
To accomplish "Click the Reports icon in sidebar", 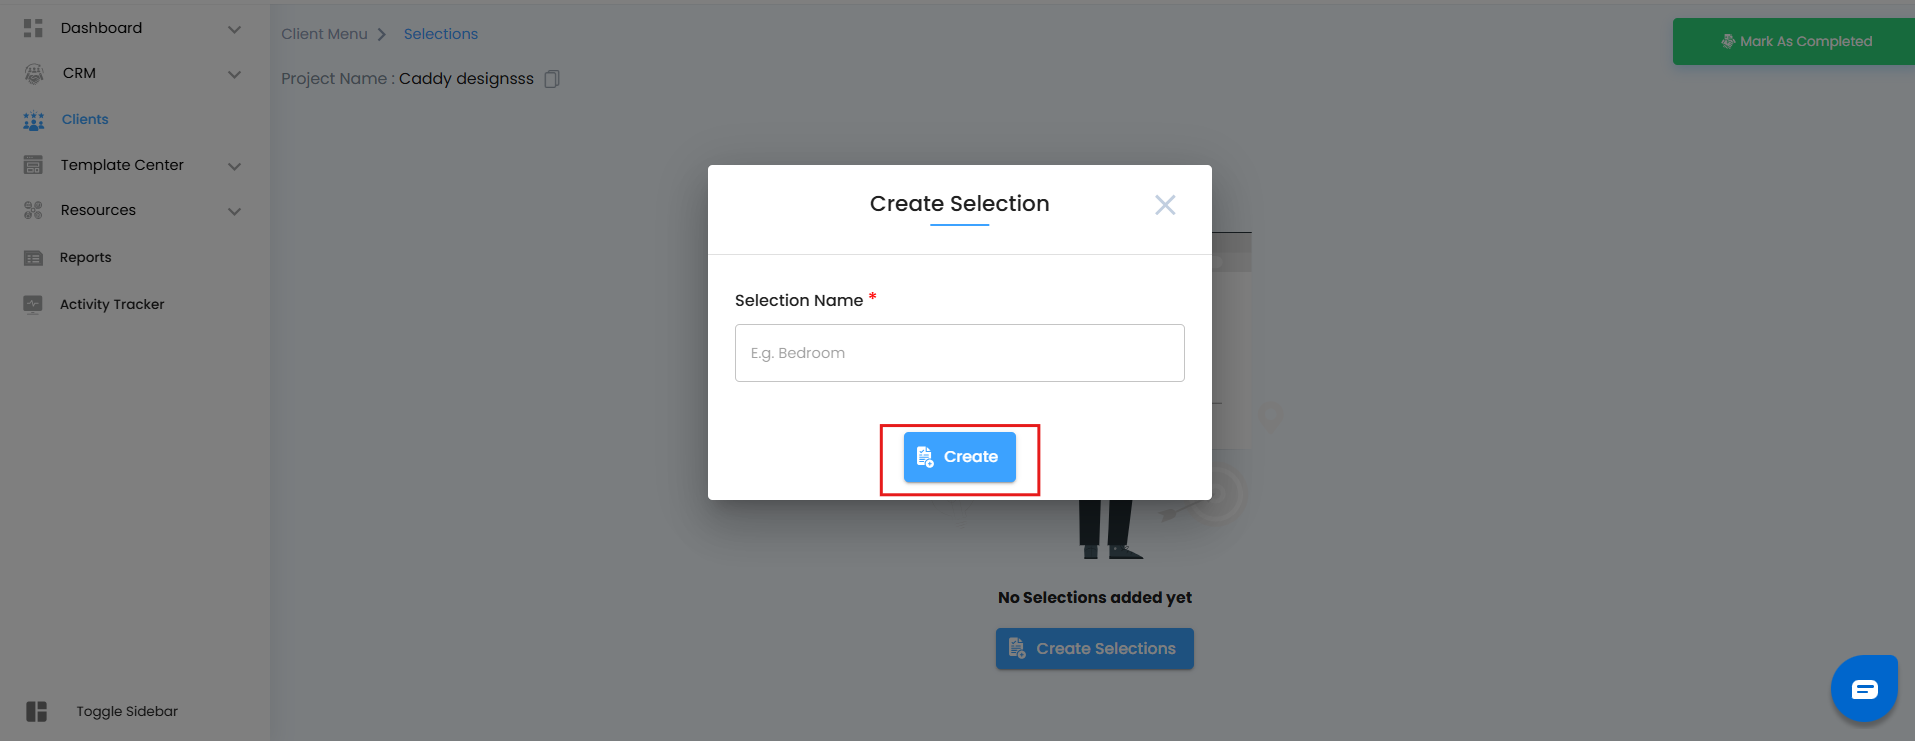I will point(33,258).
